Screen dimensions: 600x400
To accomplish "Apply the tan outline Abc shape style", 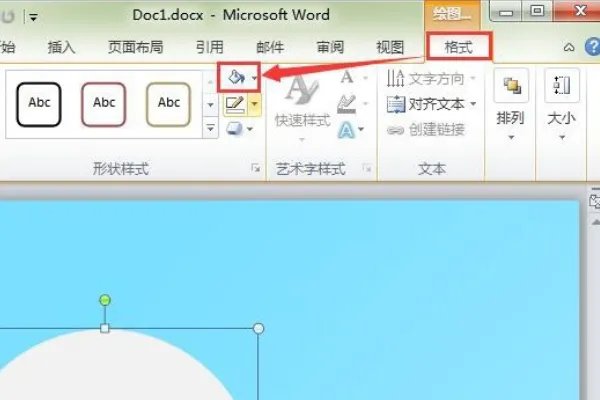I will (168, 104).
